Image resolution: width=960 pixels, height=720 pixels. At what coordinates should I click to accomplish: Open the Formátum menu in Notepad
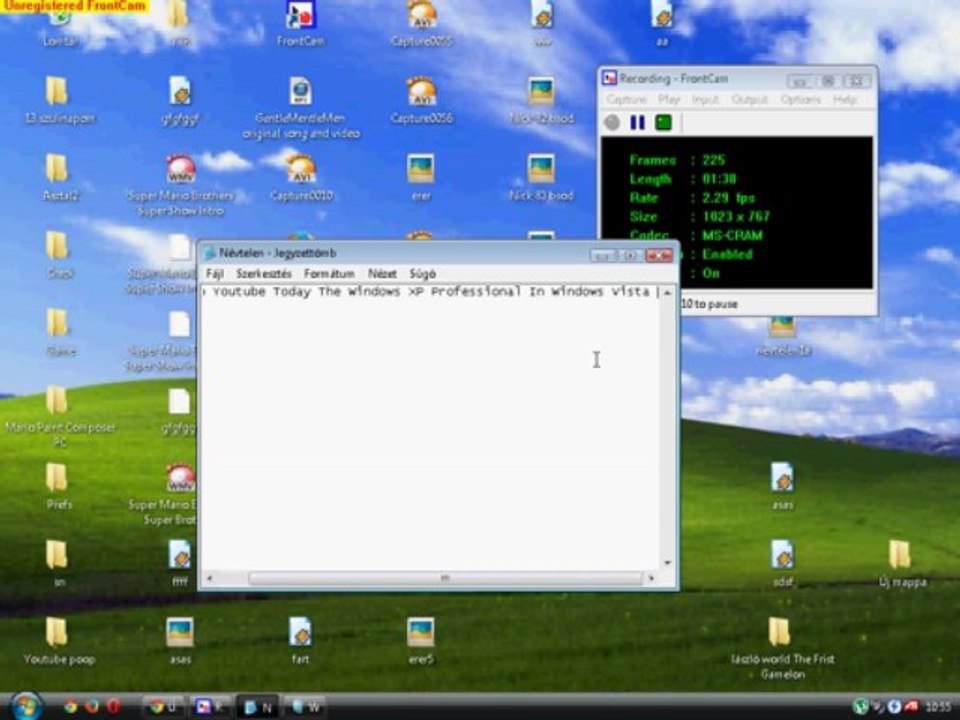coord(329,274)
